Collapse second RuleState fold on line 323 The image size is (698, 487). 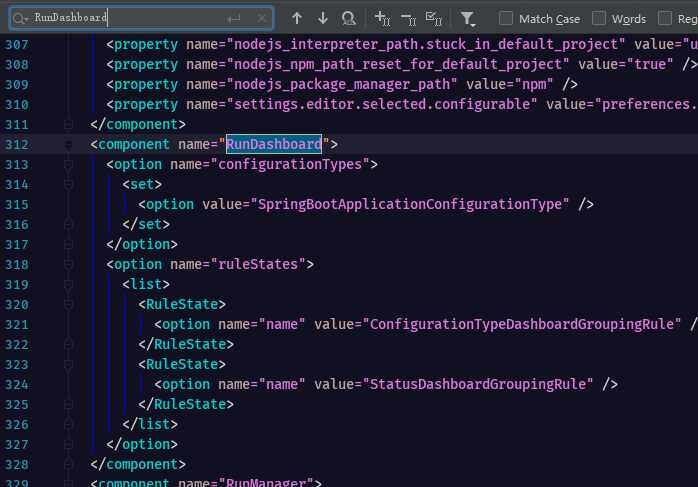(68, 365)
